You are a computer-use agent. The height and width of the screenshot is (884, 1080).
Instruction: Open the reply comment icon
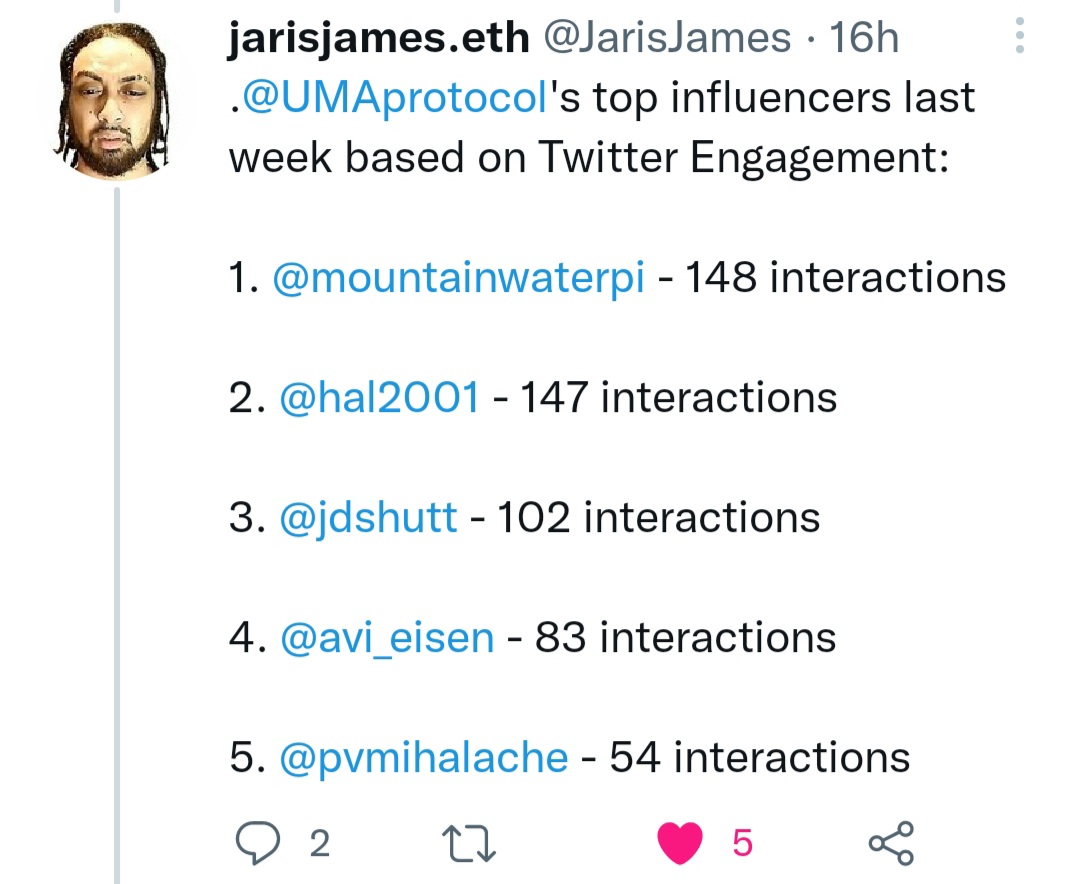pos(258,843)
